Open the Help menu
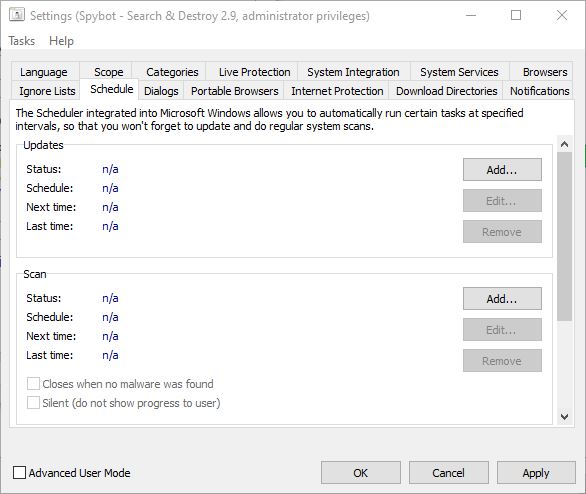Image resolution: width=586 pixels, height=494 pixels. [61, 41]
